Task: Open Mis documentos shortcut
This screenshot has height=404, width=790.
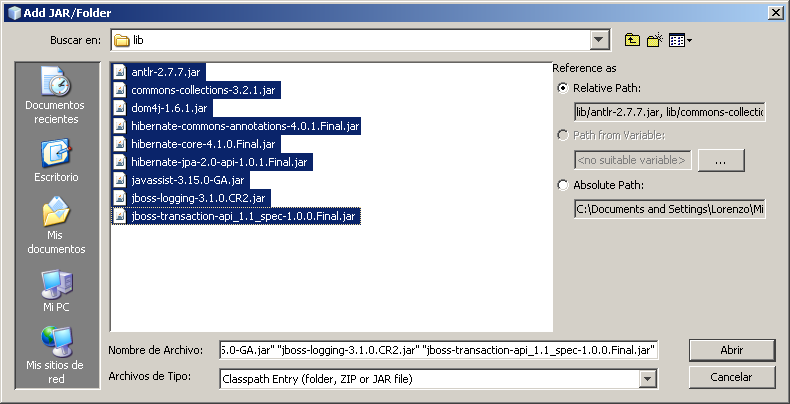Action: coord(56,225)
